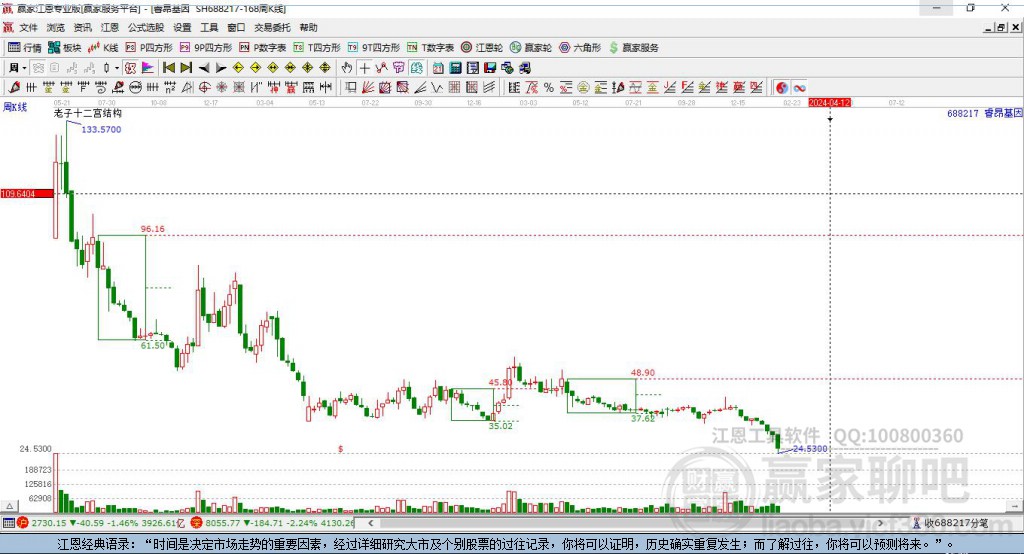Viewport: 1024px width, 554px height.
Task: Minimize the inner chart window
Action: click(x=989, y=27)
